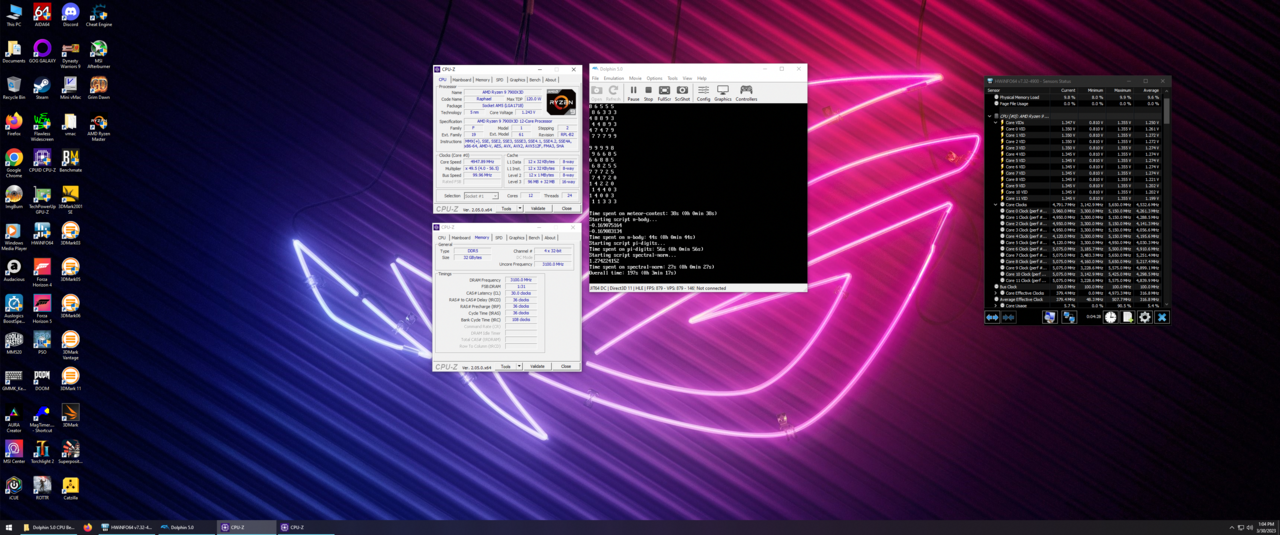Expand the Core Usage row in HWiNFO
The width and height of the screenshot is (1280, 535).
pyautogui.click(x=996, y=306)
